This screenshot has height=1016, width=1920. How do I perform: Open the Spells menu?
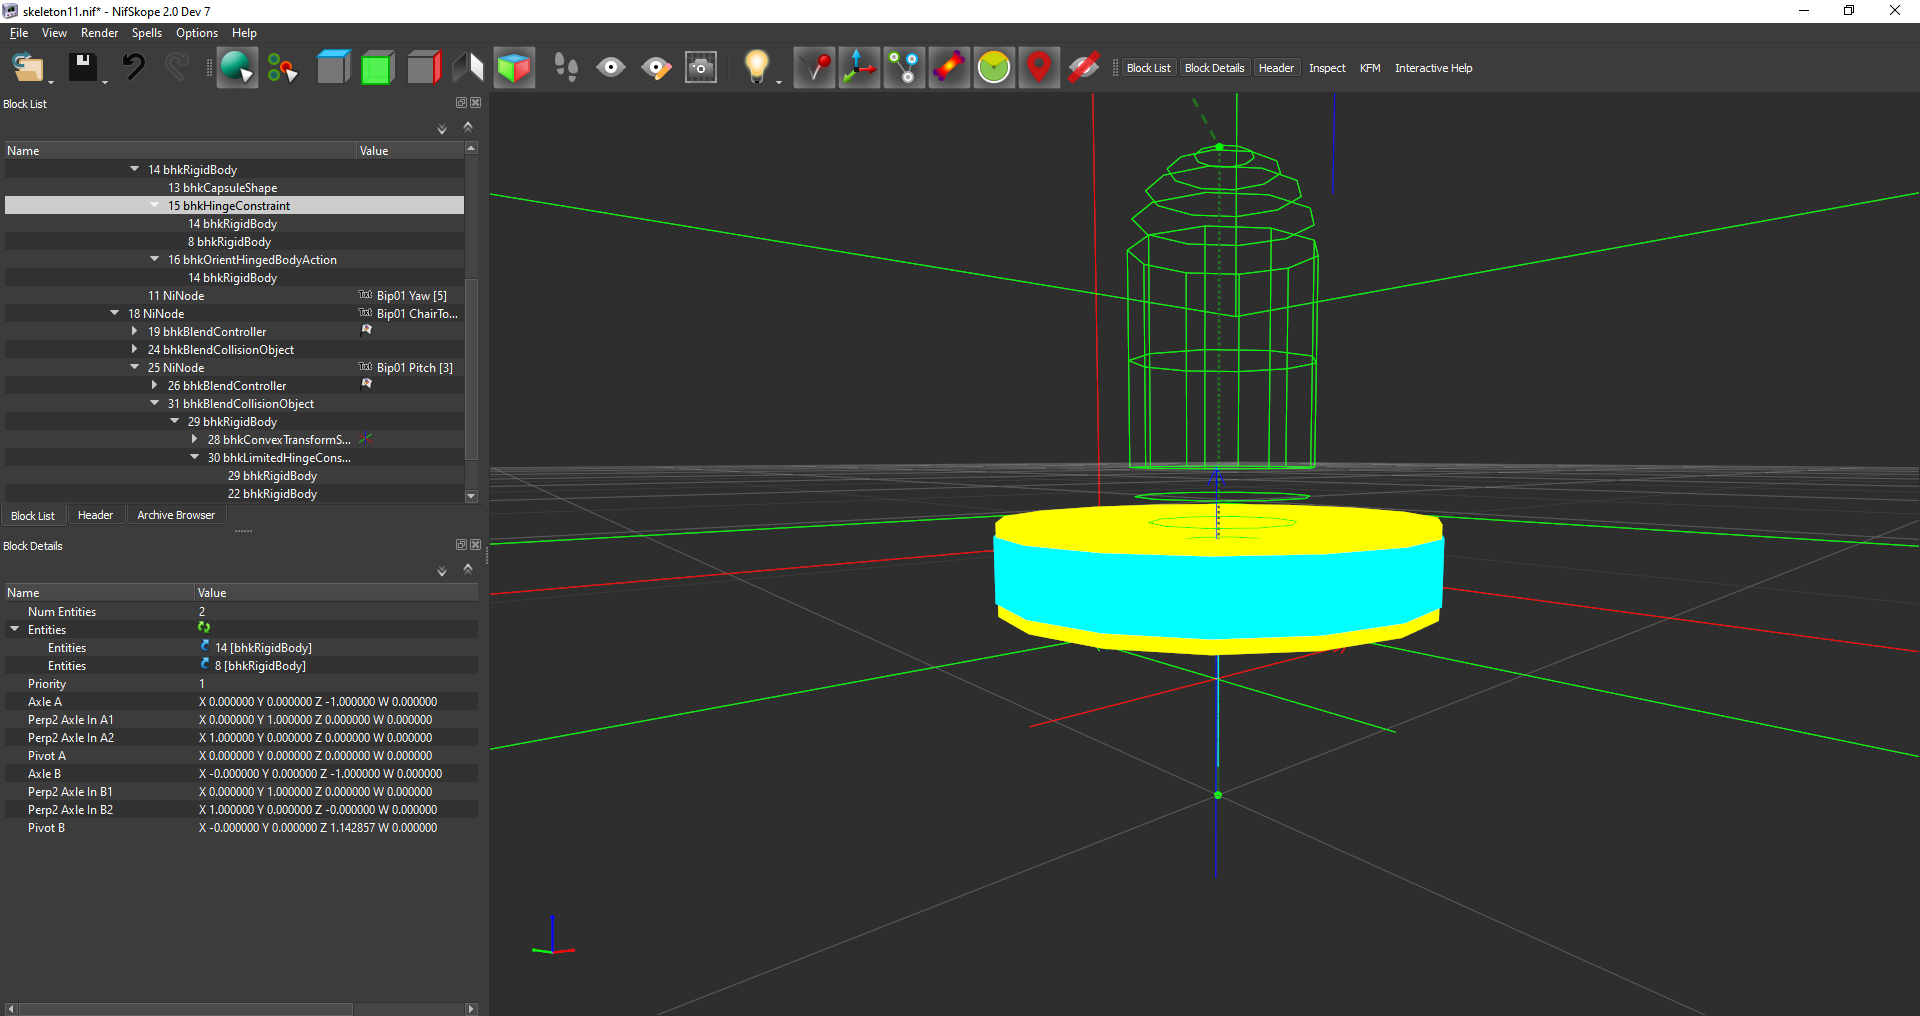tap(147, 33)
